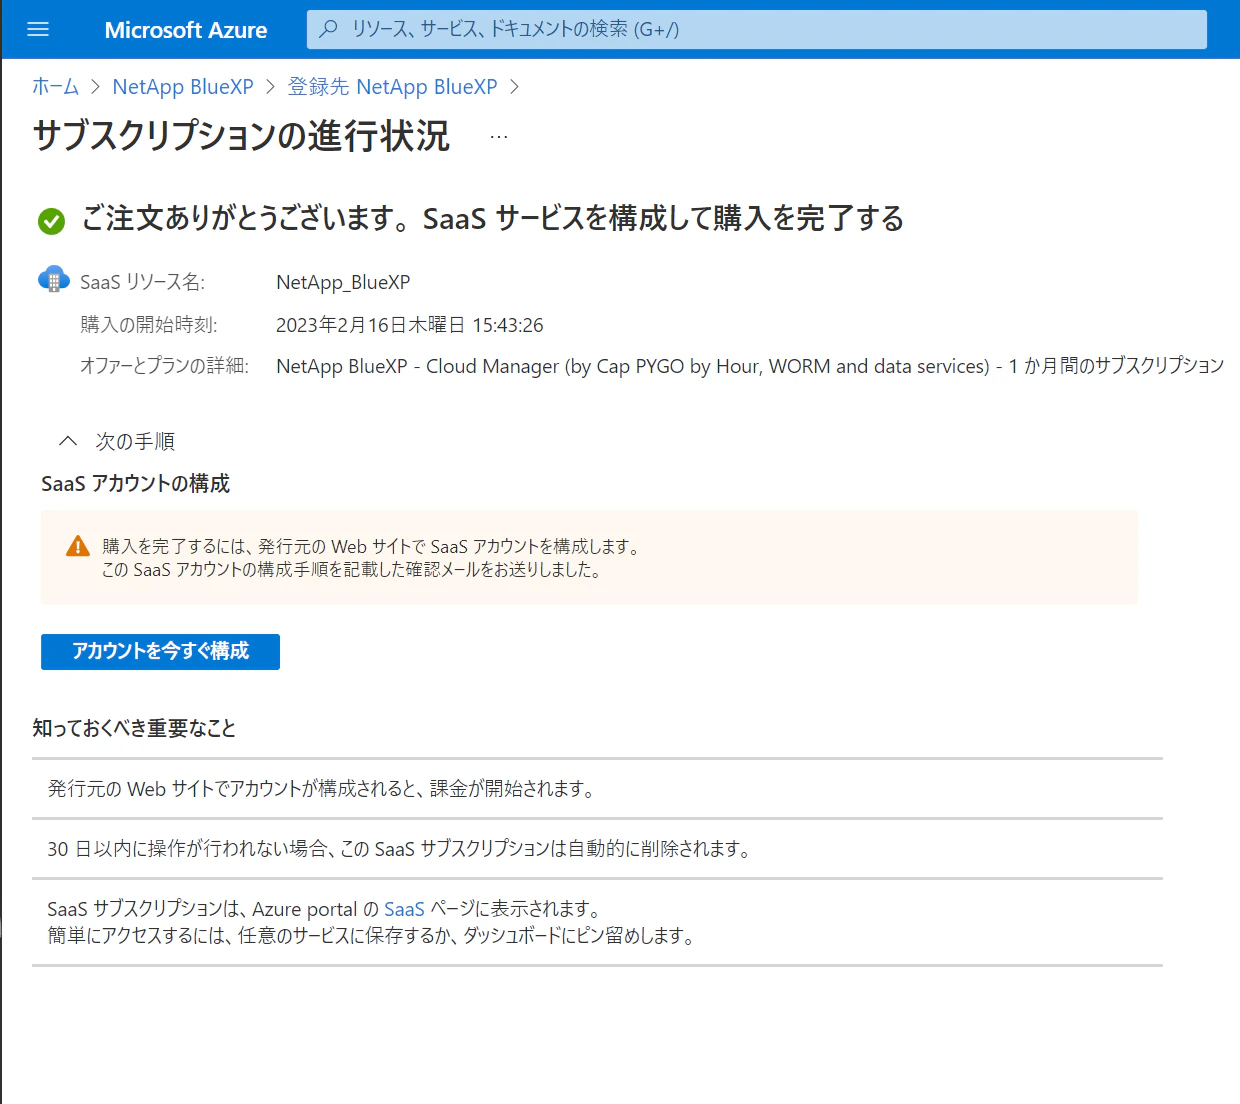Go to ホーム breadcrumb
The image size is (1240, 1104).
pyautogui.click(x=55, y=87)
